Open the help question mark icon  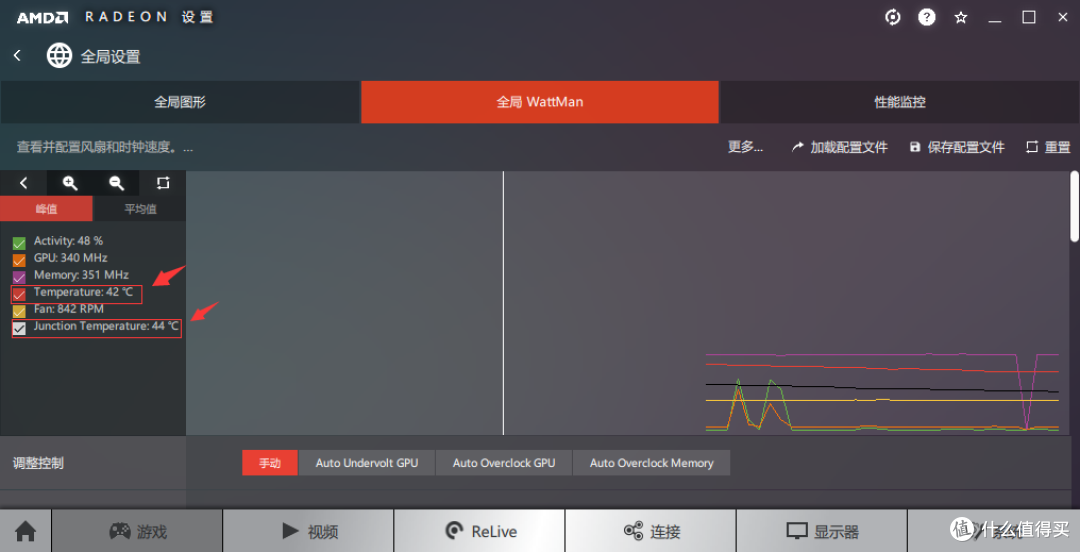pyautogui.click(x=926, y=18)
